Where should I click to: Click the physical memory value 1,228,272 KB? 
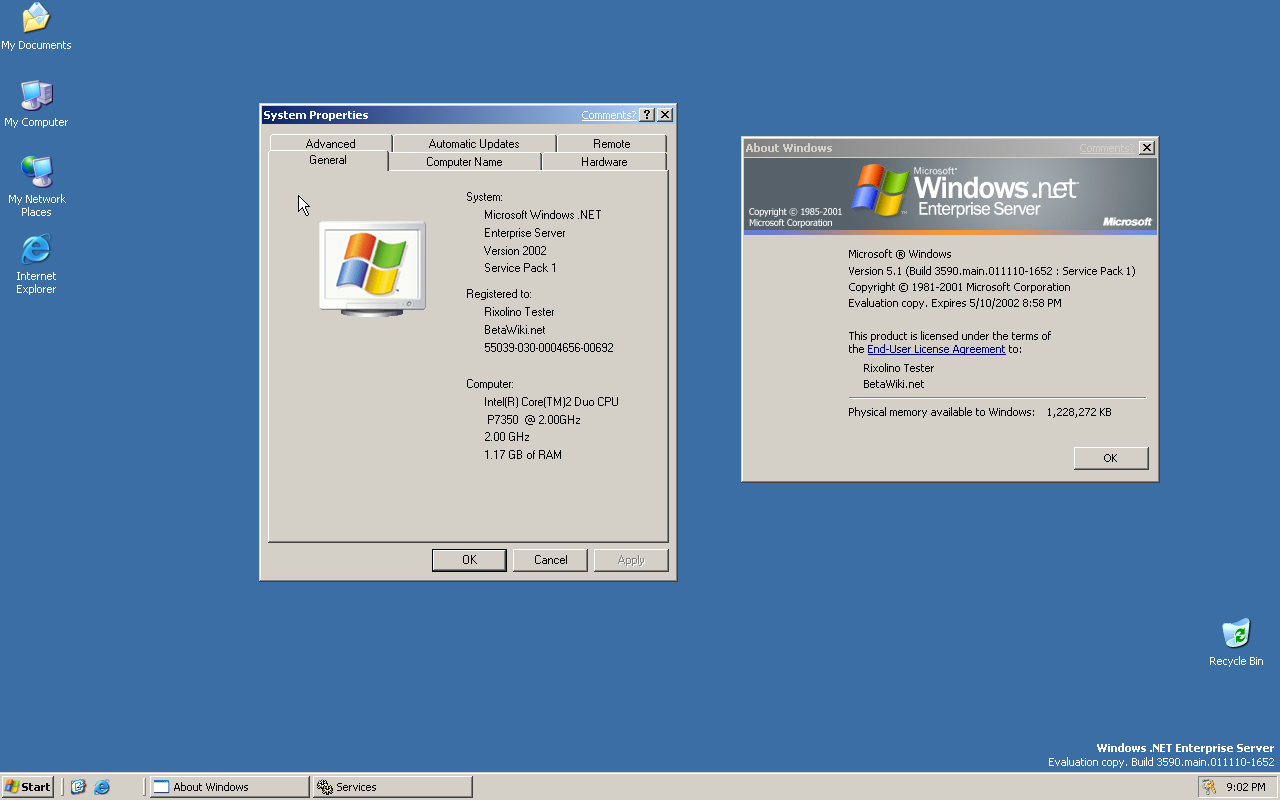pos(1079,412)
